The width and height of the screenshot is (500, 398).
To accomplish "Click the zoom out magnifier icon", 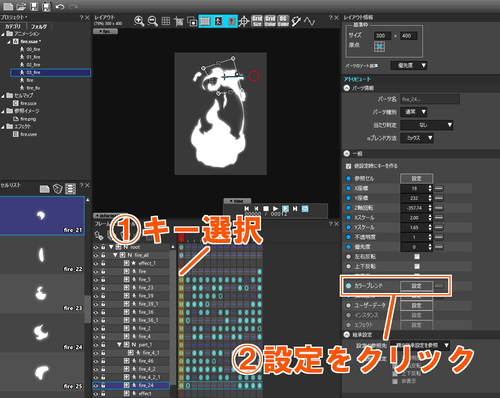I will point(153,21).
